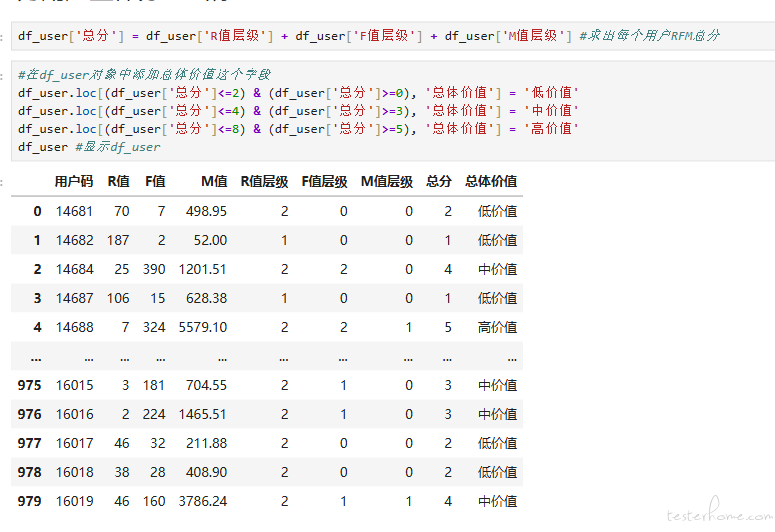Click the last code line 'df_user #显示df_user'
This screenshot has width=775, height=532.
[89, 147]
